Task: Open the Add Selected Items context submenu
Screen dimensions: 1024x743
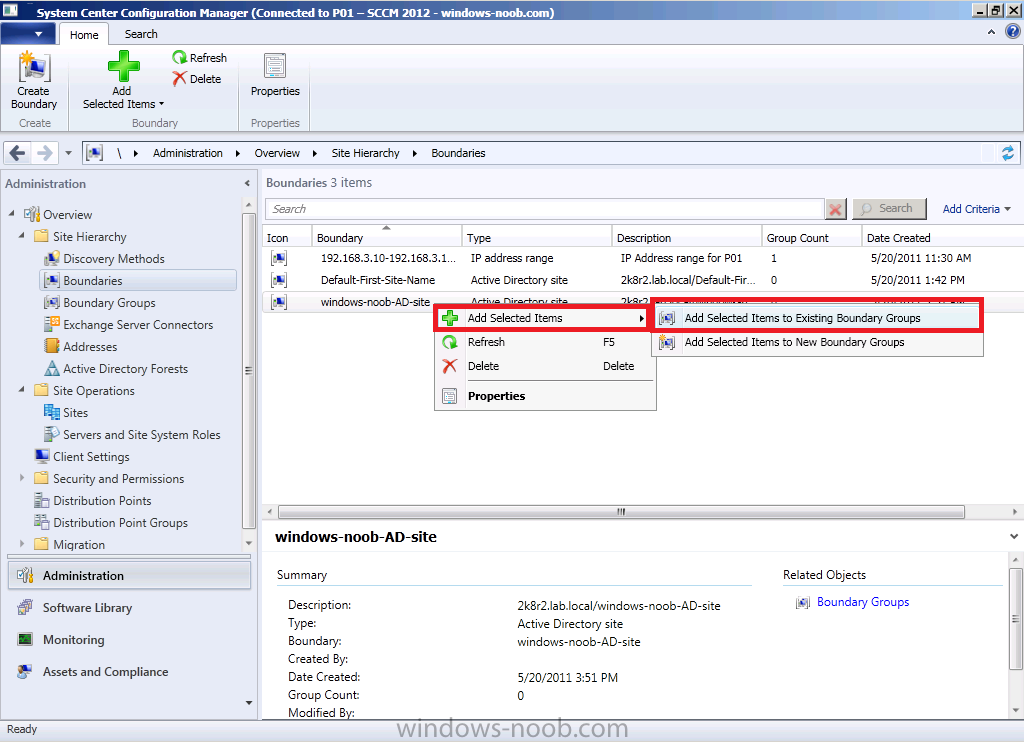Action: (543, 319)
